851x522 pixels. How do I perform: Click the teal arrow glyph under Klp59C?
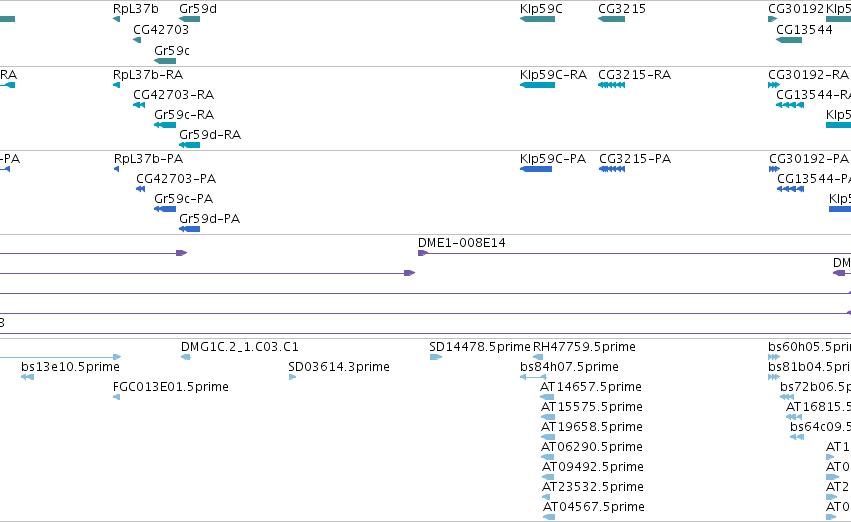pos(537,19)
